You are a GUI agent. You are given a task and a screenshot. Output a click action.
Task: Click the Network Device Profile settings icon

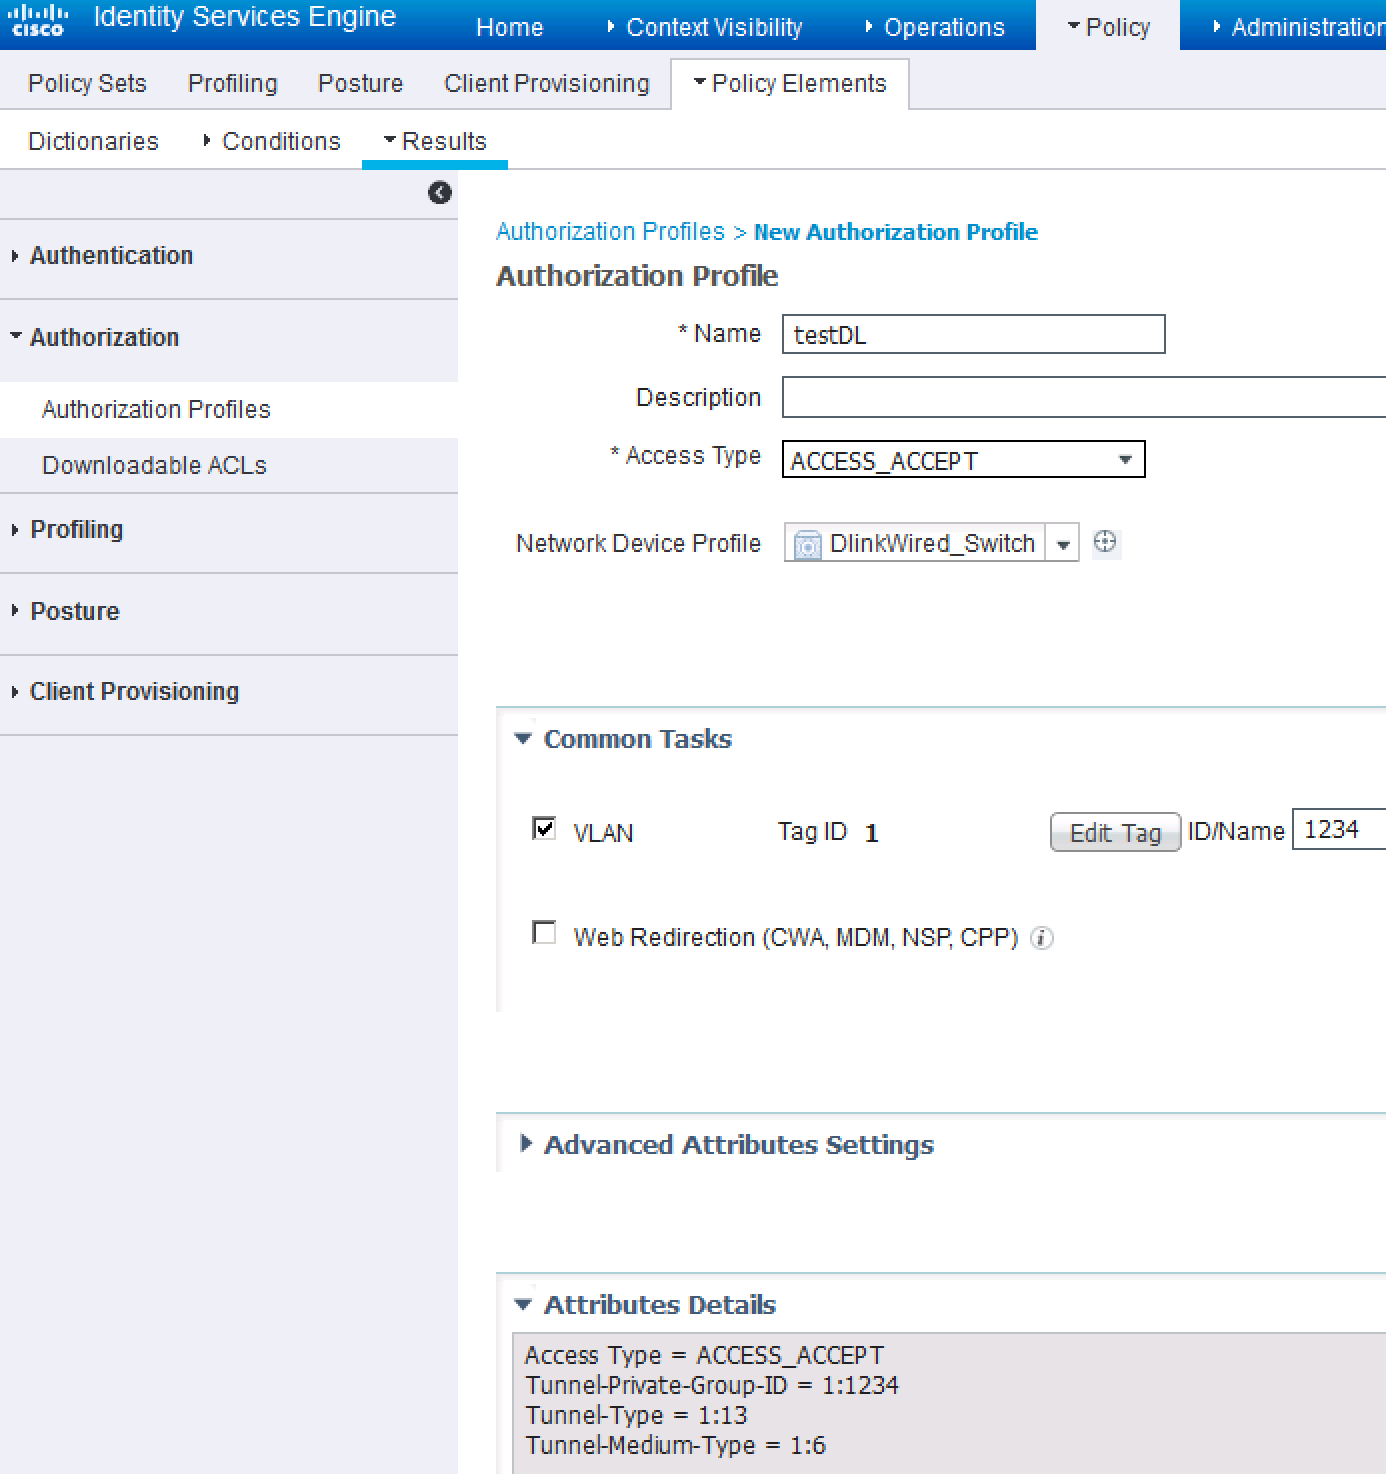[1105, 542]
